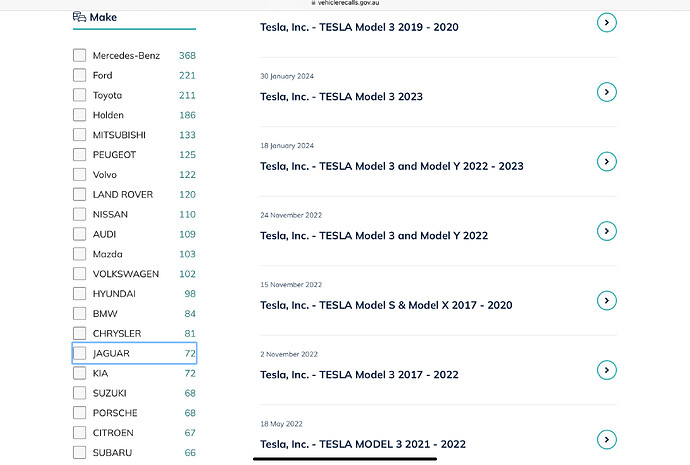The height and width of the screenshot is (465, 690).
Task: Click the Make filter heading icon
Action: pyautogui.click(x=79, y=17)
